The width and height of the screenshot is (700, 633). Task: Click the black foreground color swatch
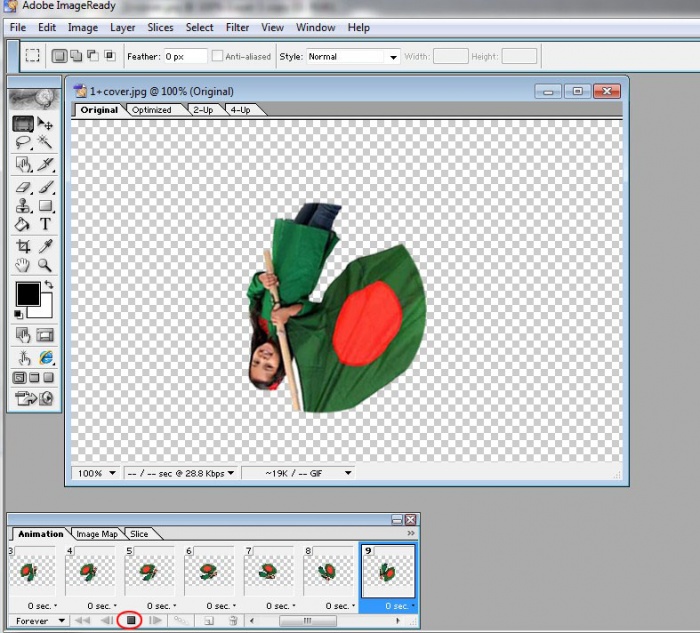[27, 294]
